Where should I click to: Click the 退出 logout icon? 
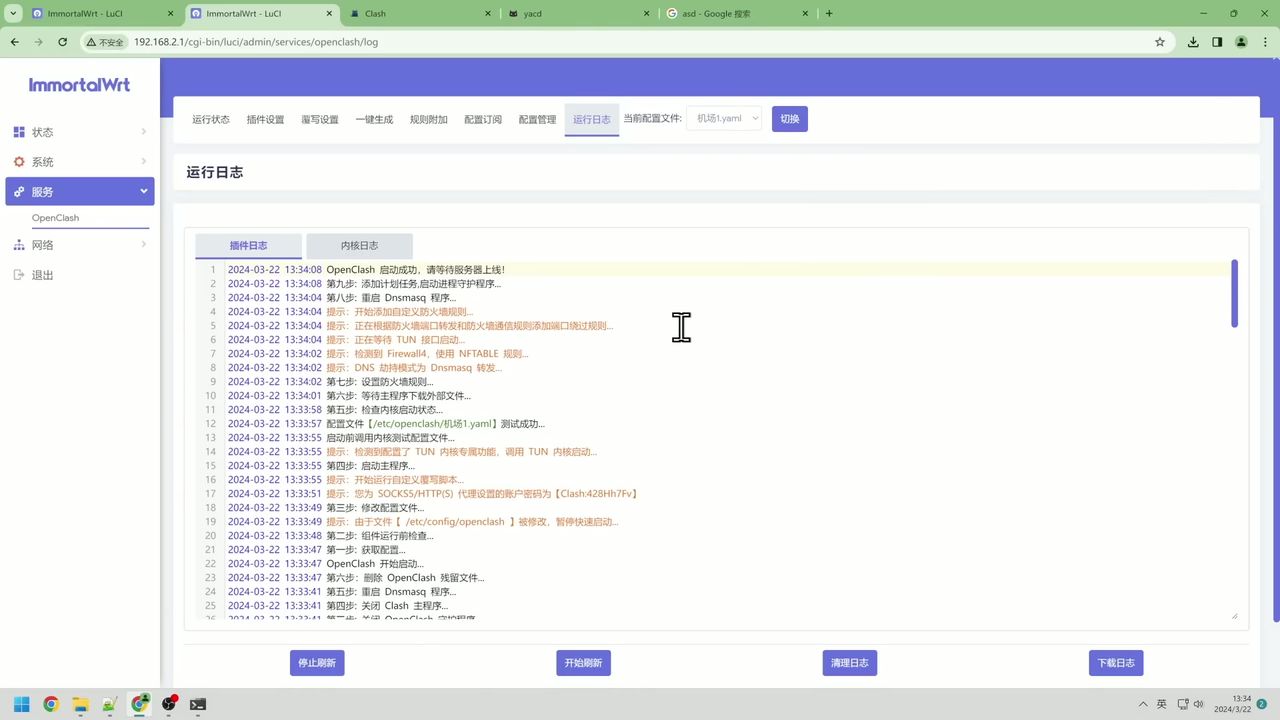coord(18,275)
